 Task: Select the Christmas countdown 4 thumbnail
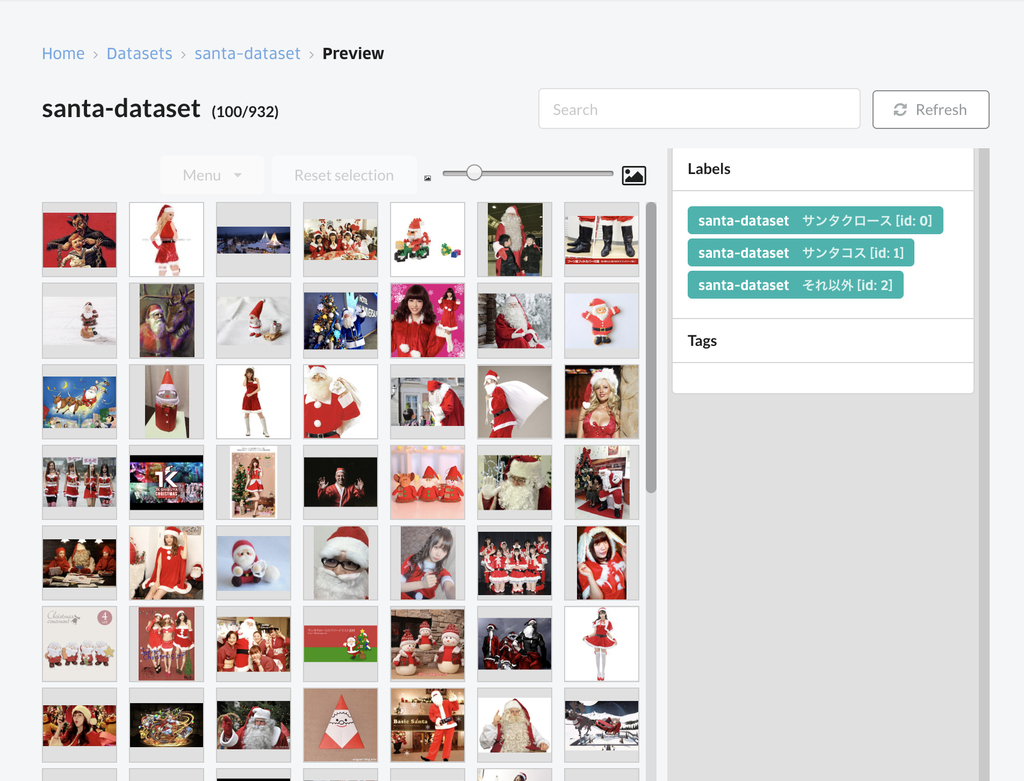pos(80,644)
